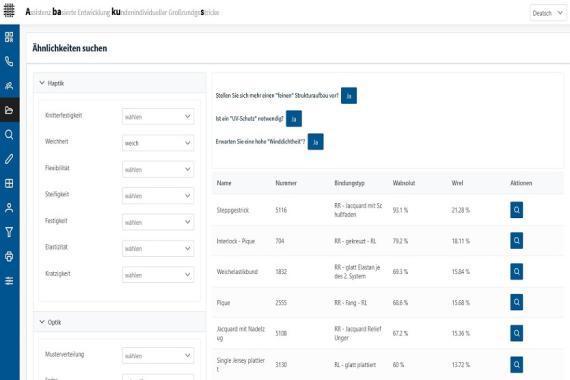View details of Interlock - Pique row
The width and height of the screenshot is (570, 380).
coord(517,241)
